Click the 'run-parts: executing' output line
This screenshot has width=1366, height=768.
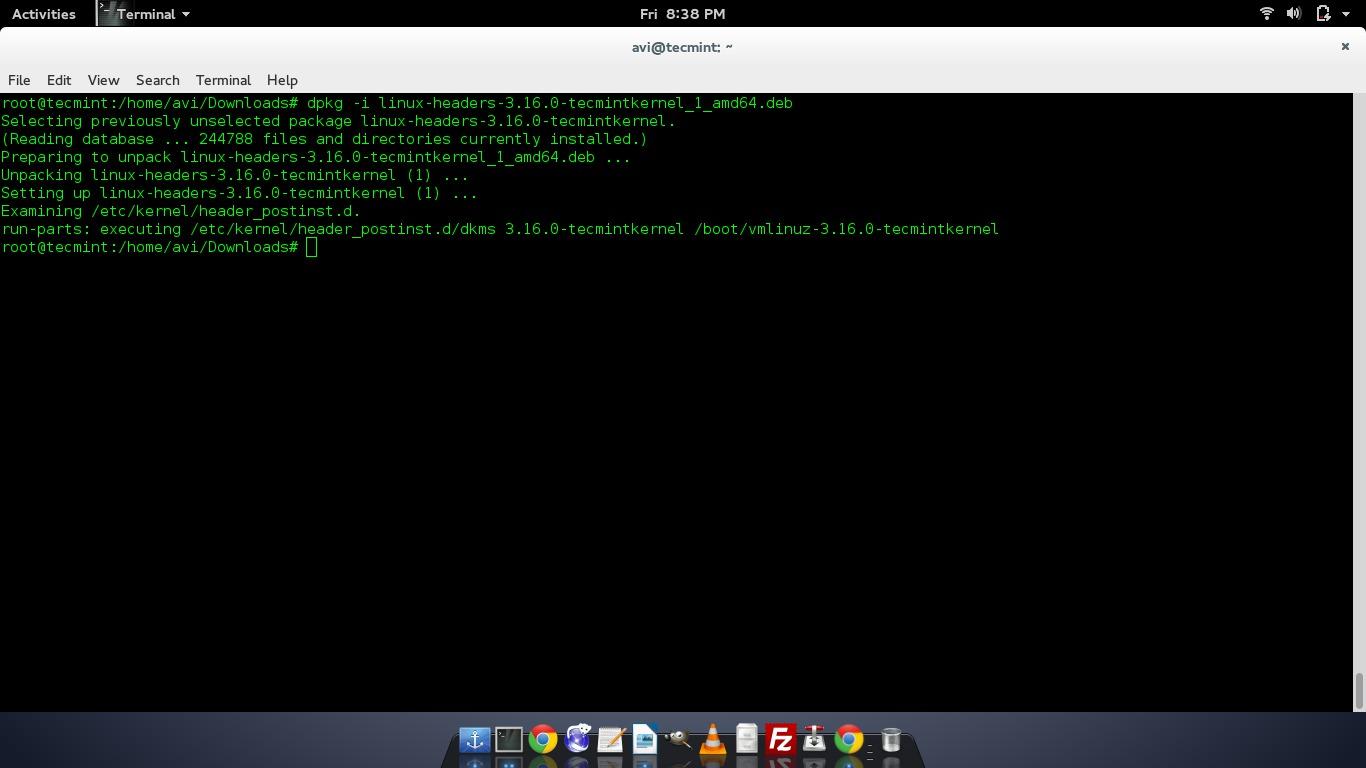pos(500,229)
